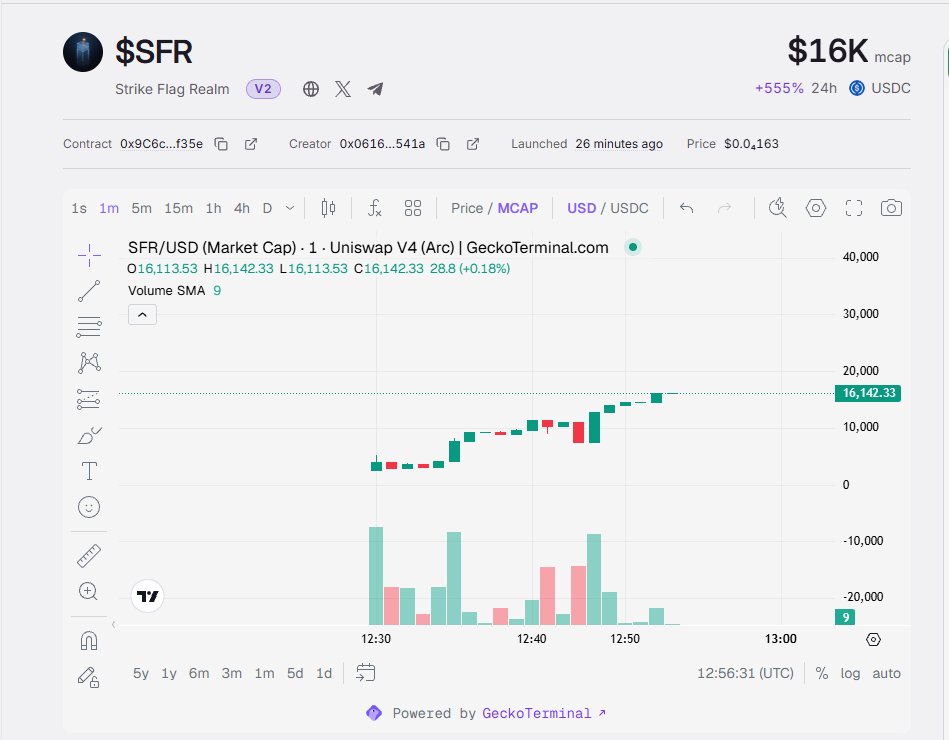949x740 pixels.
Task: Collapse the indicator legend chevron
Action: 142,315
